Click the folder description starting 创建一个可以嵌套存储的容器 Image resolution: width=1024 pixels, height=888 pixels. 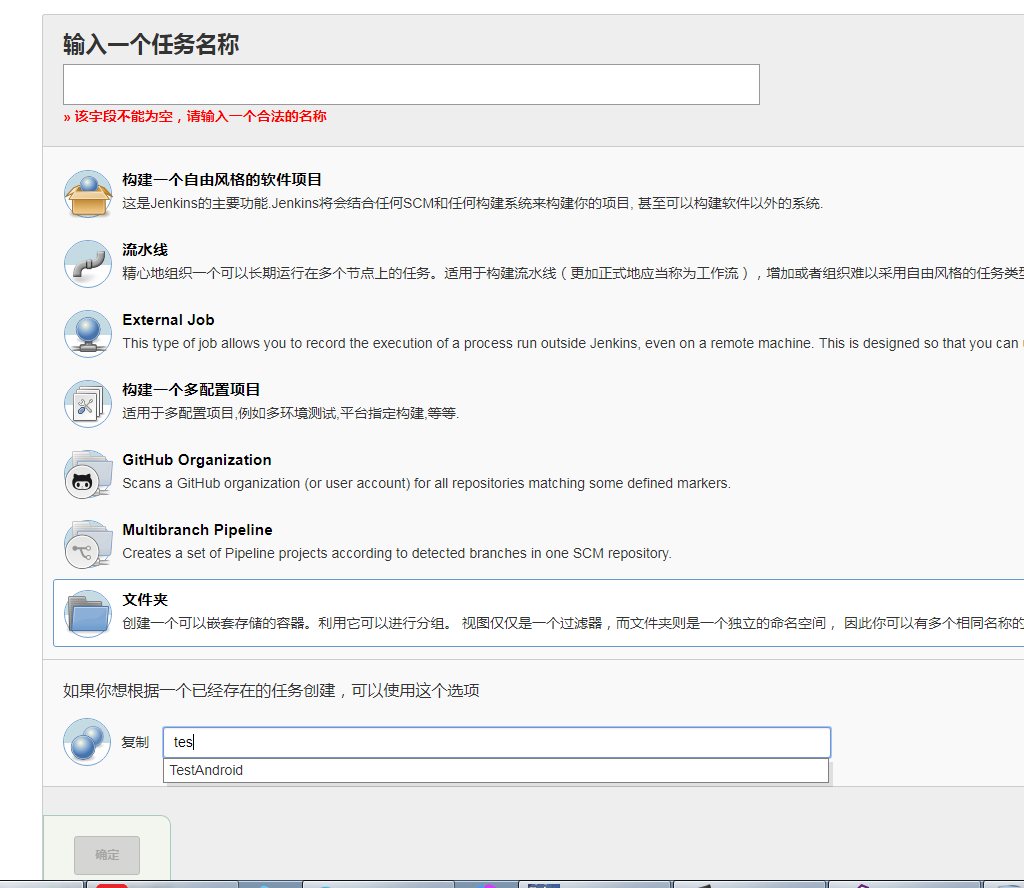[573, 623]
